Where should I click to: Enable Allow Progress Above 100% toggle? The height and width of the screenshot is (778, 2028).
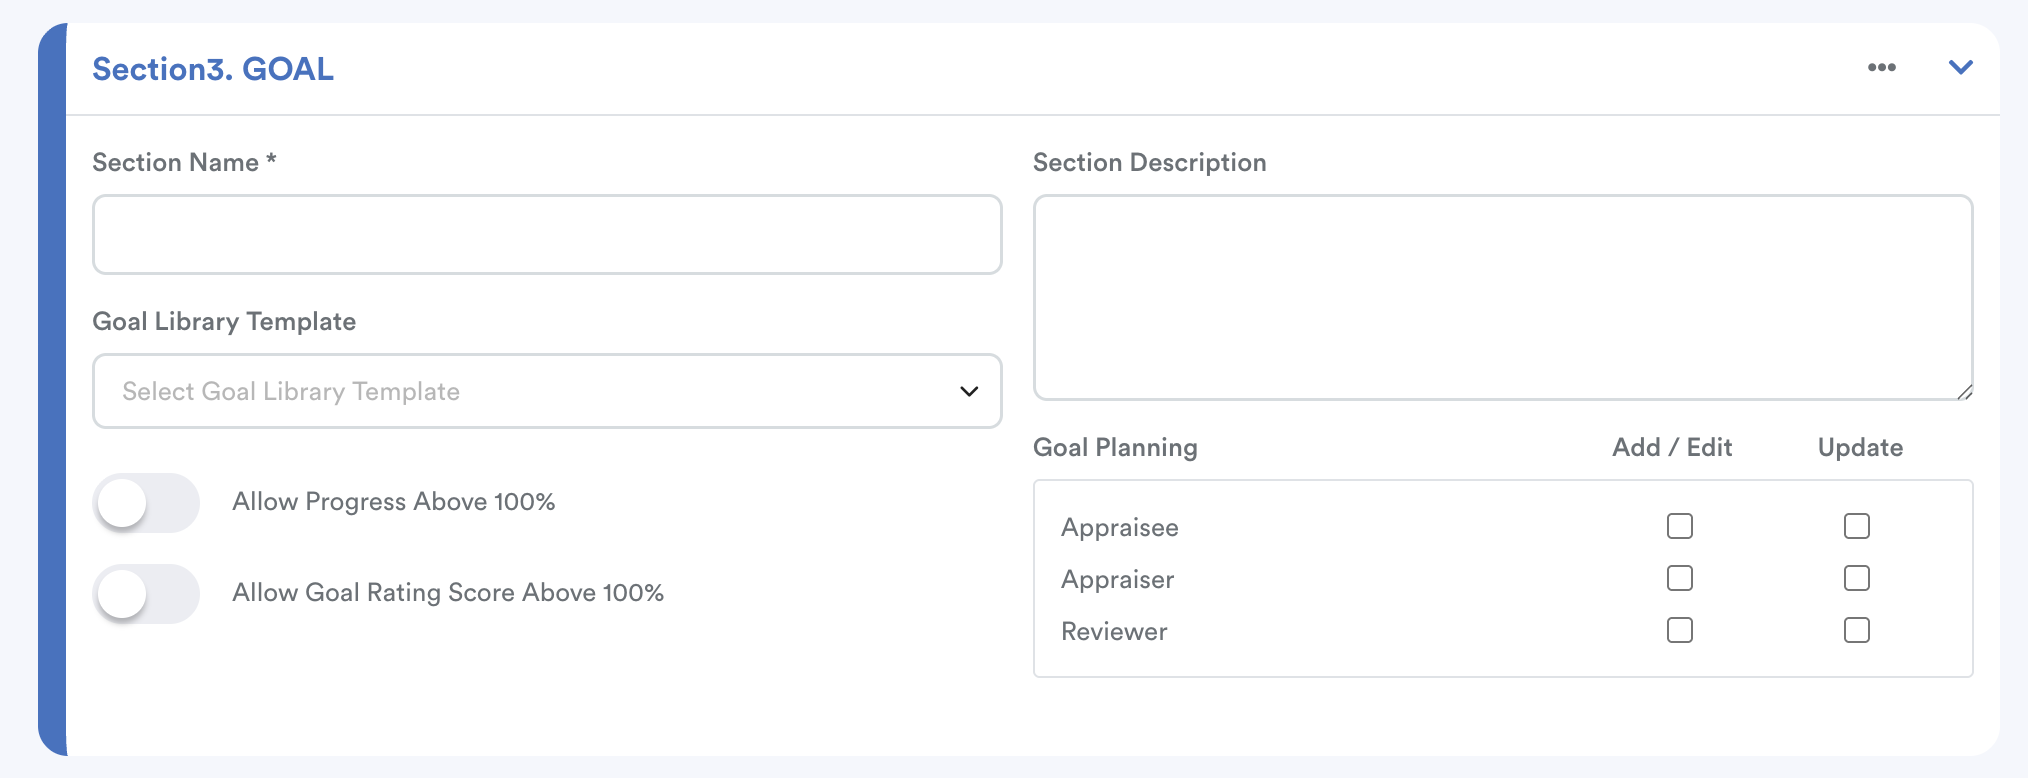point(146,503)
